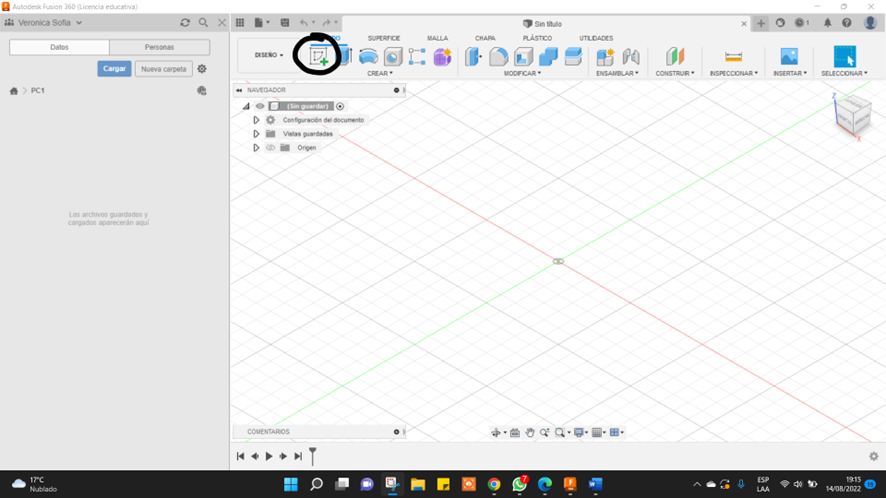Activate the Select tool icon
Screen dimensions: 886x498
point(844,57)
